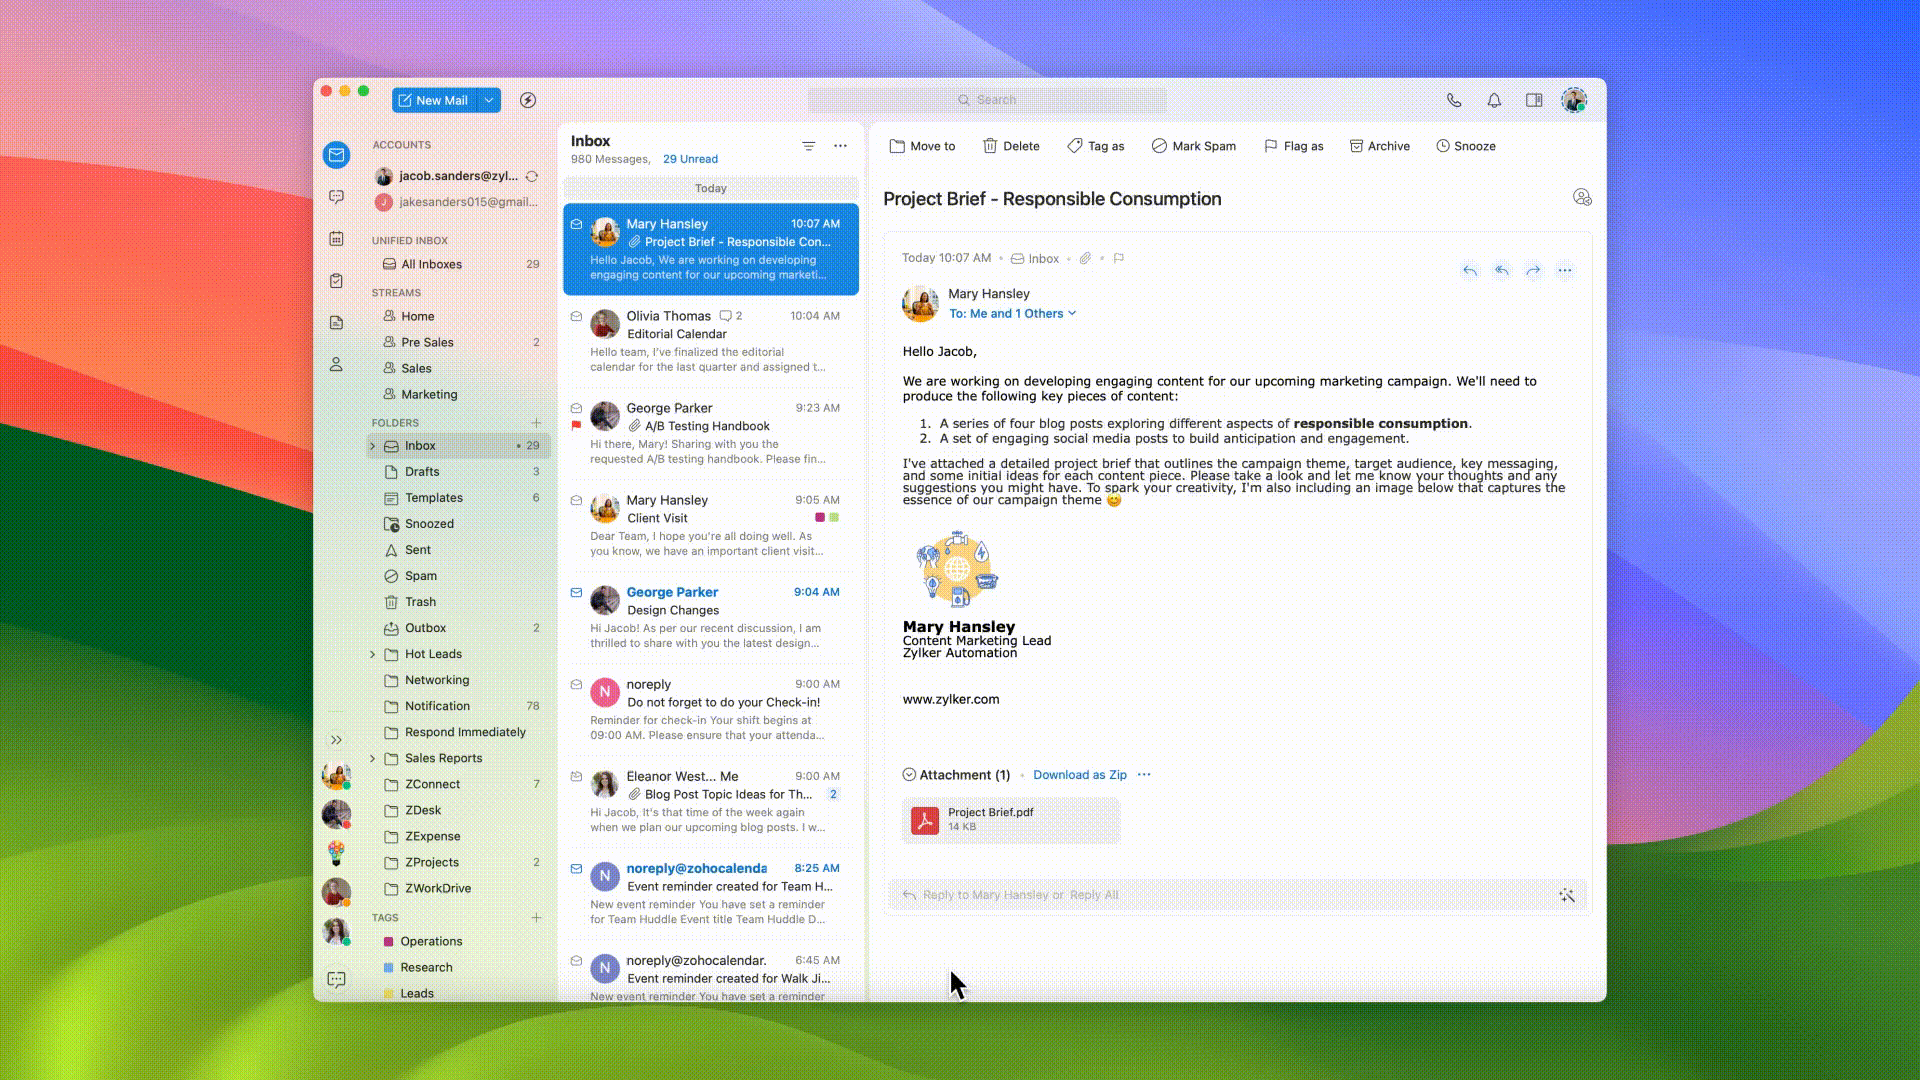
Task: Open the Contacts icon in left rail
Action: click(x=336, y=365)
